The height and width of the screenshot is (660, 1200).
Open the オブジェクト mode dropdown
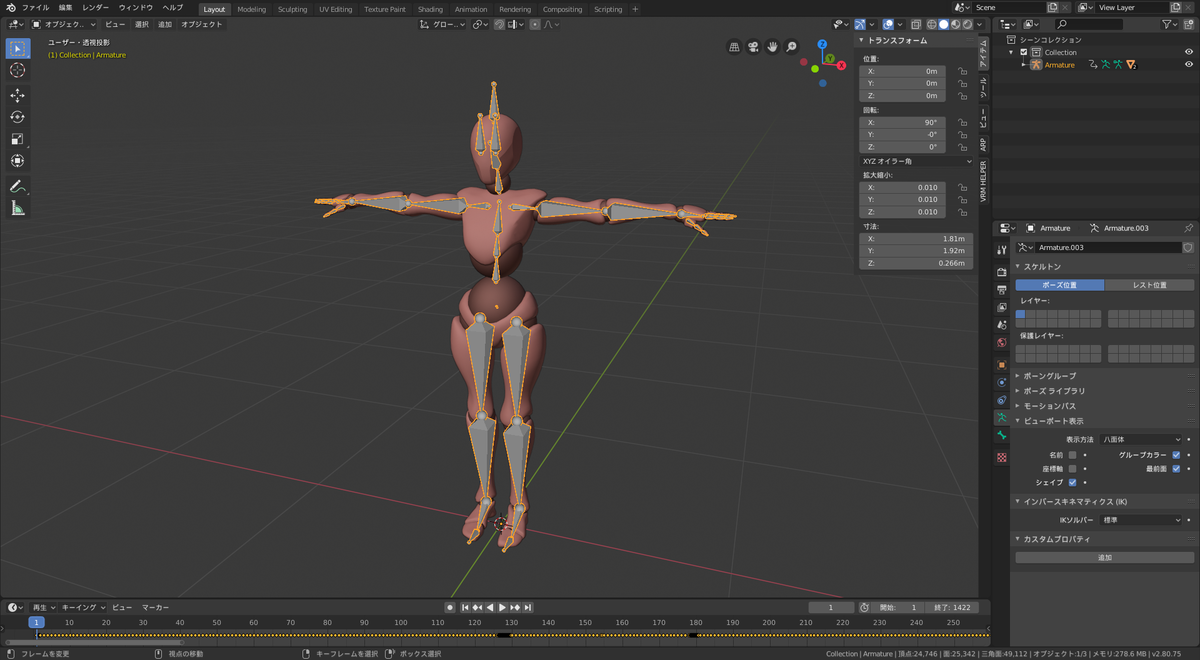(x=64, y=24)
